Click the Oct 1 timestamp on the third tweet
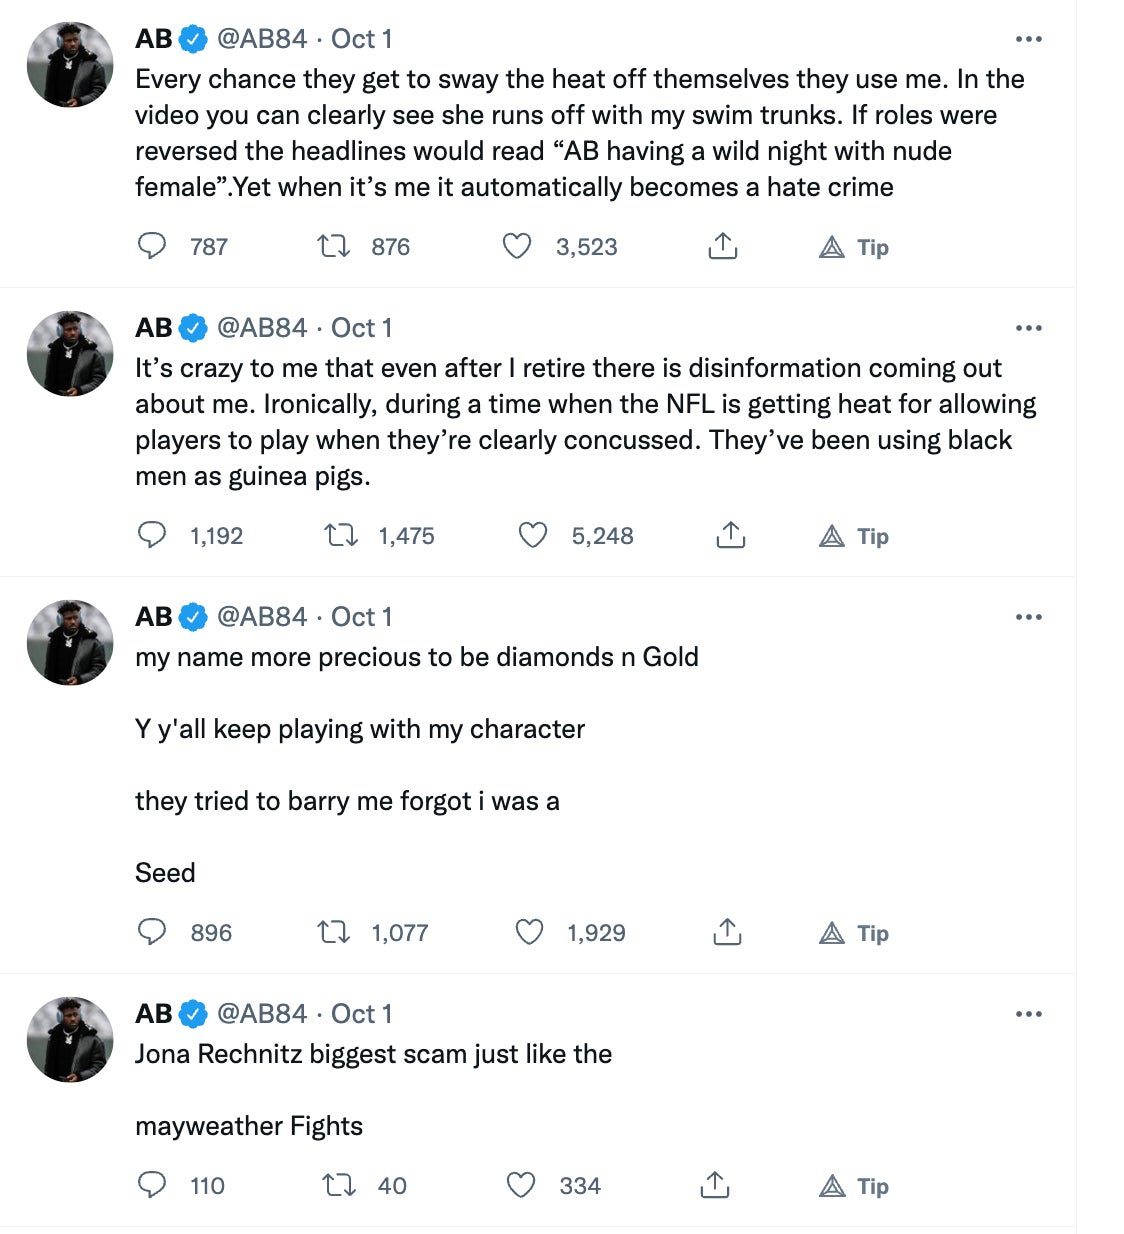1124x1234 pixels. point(361,617)
